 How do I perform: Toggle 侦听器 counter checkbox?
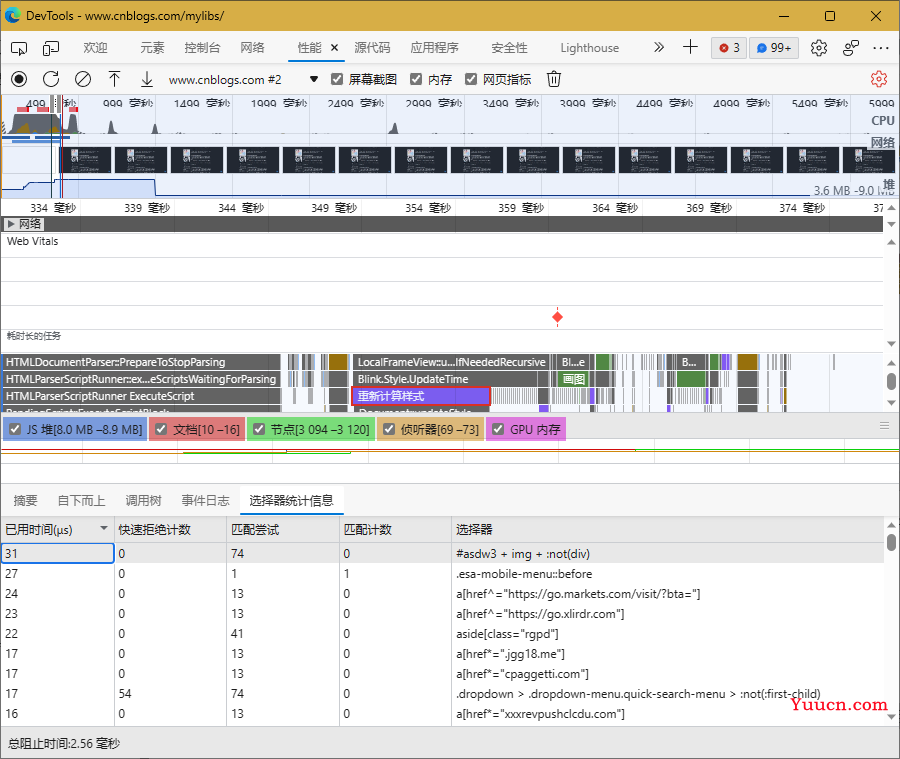389,429
